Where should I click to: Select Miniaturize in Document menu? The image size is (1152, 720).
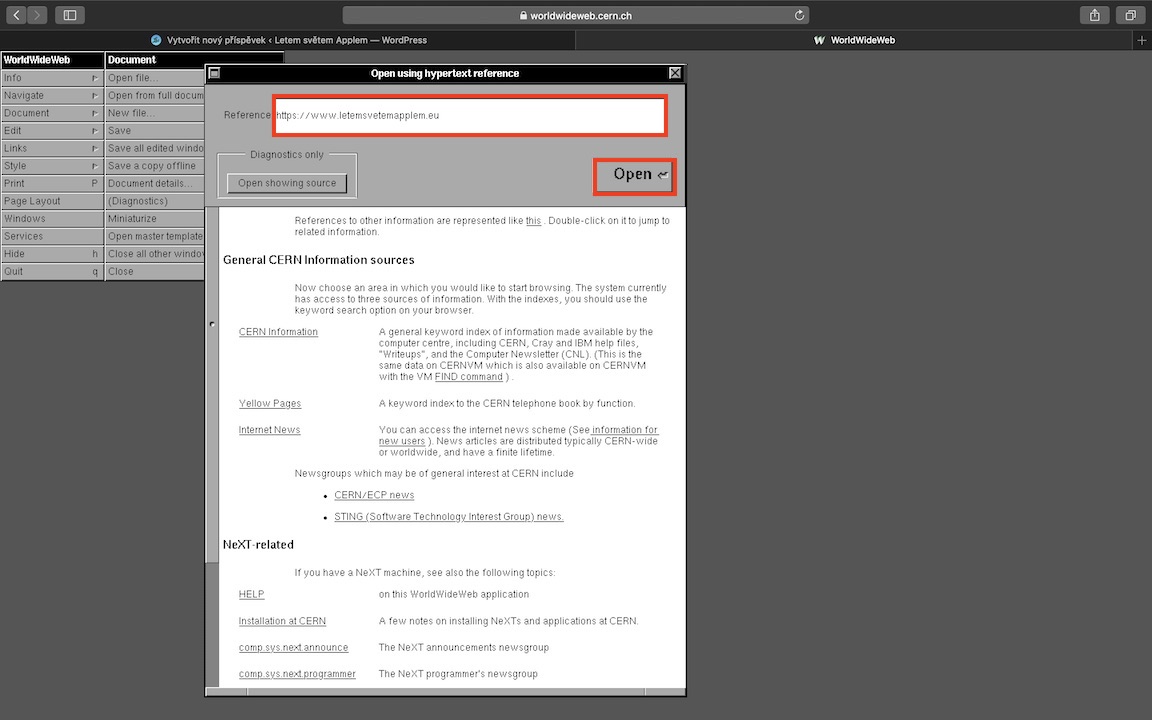point(155,219)
